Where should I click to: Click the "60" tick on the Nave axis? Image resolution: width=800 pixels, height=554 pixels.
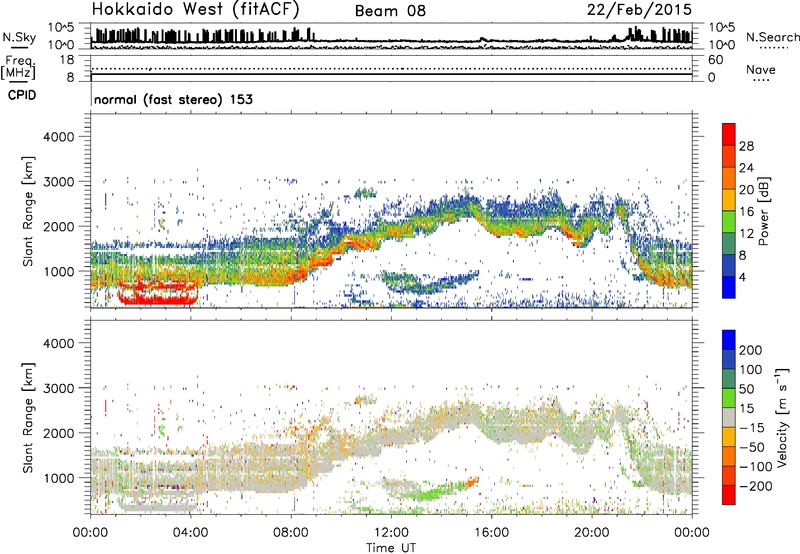point(716,60)
